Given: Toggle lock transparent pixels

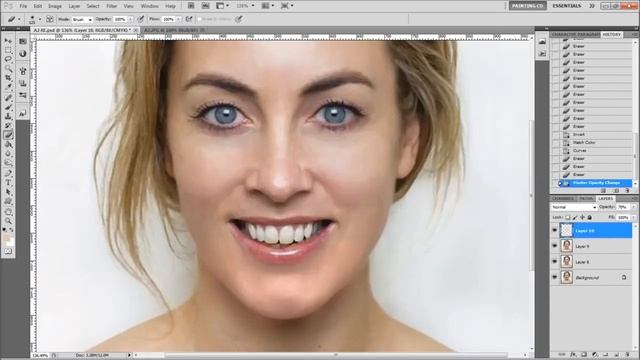Looking at the screenshot, I should click(567, 218).
